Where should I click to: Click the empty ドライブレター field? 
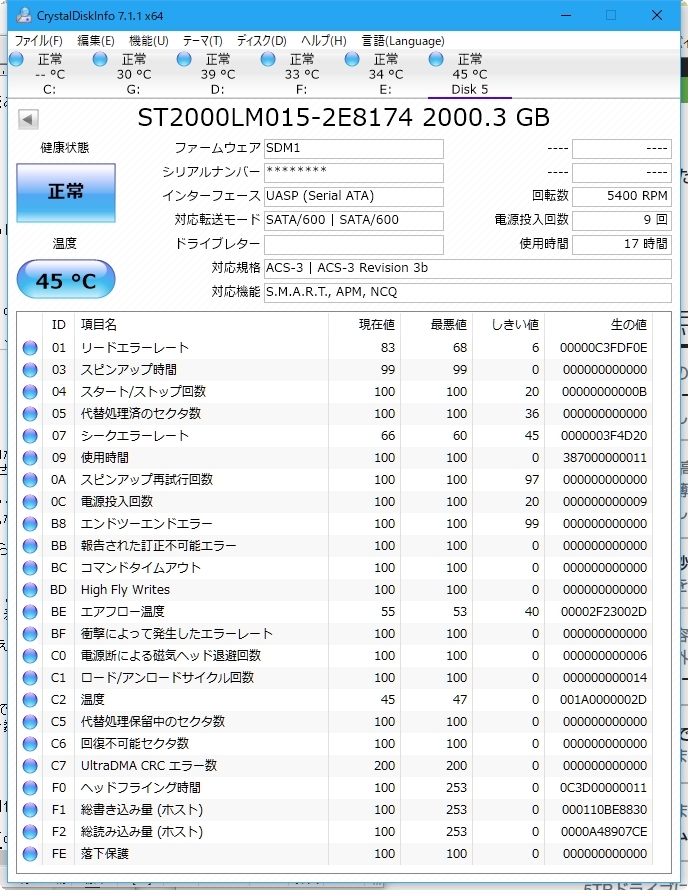[x=354, y=245]
